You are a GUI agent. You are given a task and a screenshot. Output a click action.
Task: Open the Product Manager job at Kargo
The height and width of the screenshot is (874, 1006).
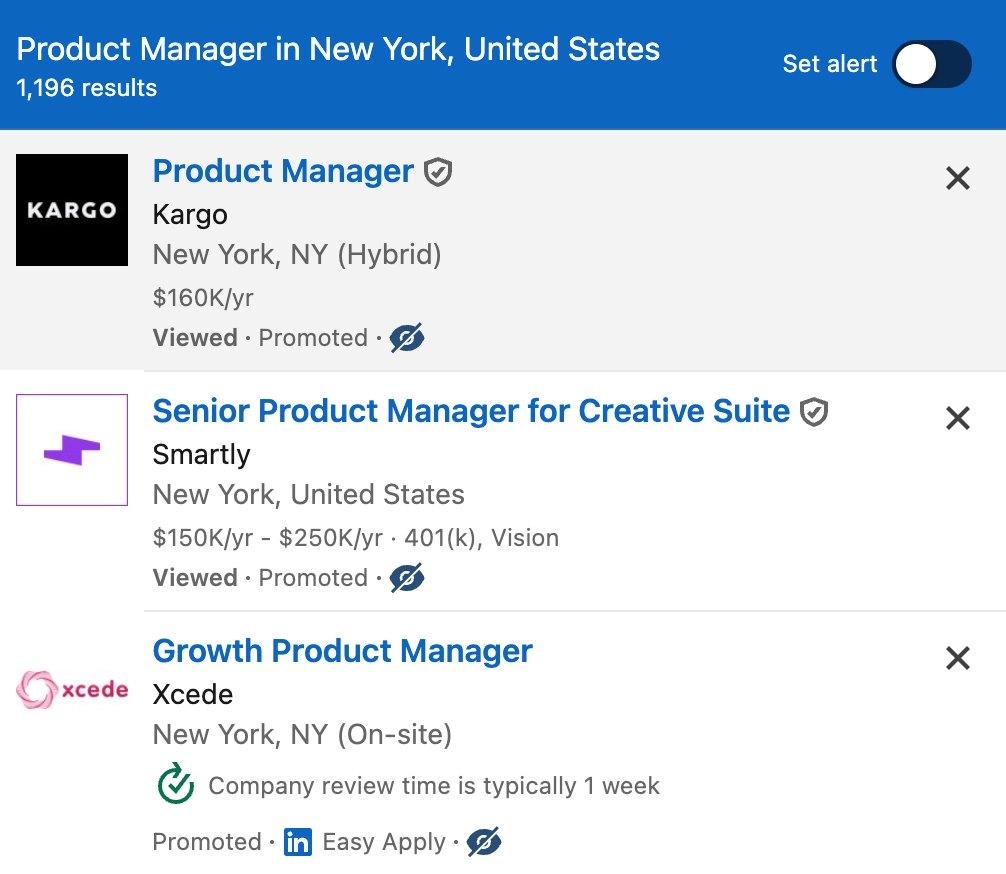(x=283, y=171)
